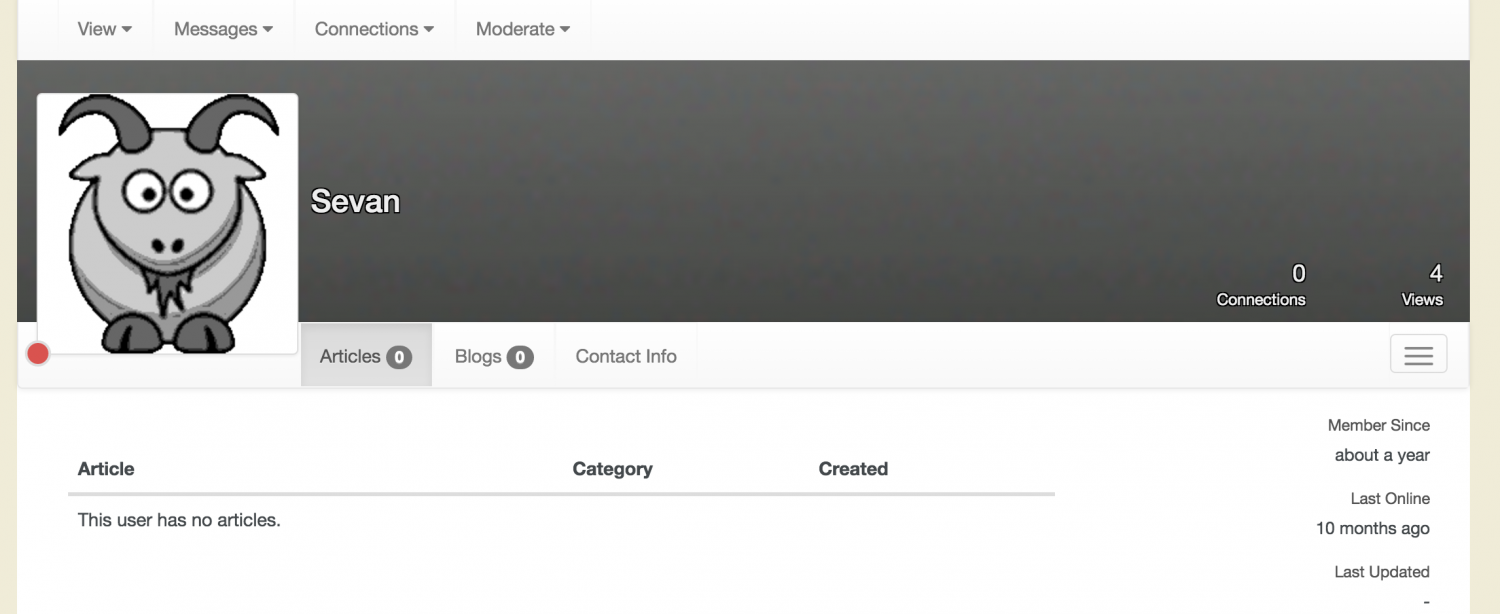Click the Articles count badge

tap(399, 357)
